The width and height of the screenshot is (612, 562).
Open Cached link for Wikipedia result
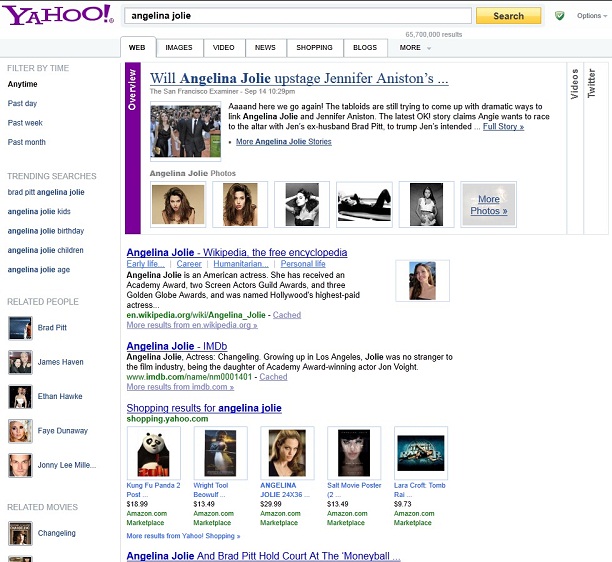287,315
